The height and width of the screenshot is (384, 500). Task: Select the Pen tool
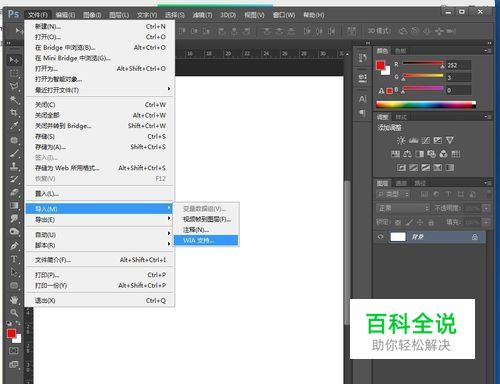[x=14, y=246]
